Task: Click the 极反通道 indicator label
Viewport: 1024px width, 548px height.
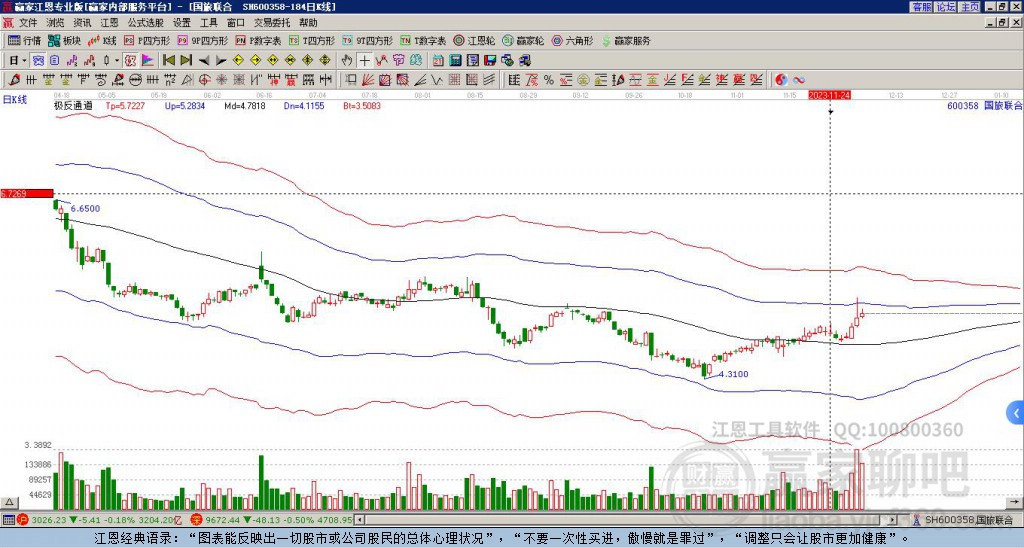Action: pyautogui.click(x=72, y=105)
